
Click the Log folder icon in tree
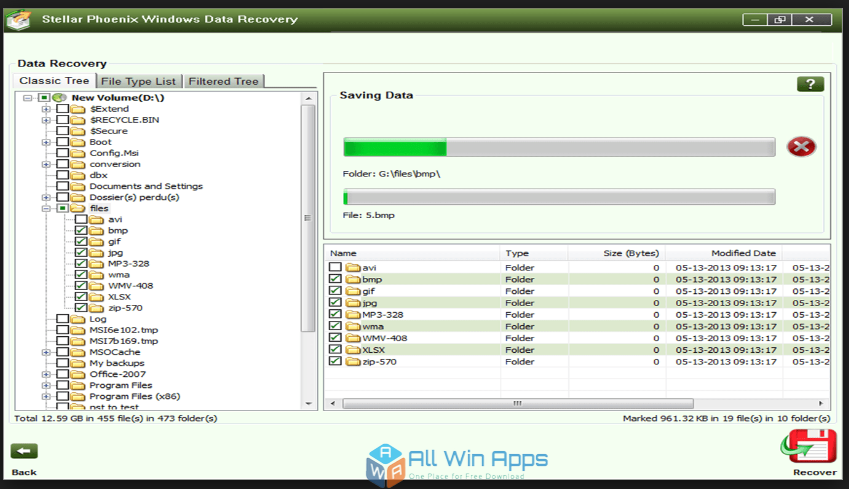click(x=78, y=319)
